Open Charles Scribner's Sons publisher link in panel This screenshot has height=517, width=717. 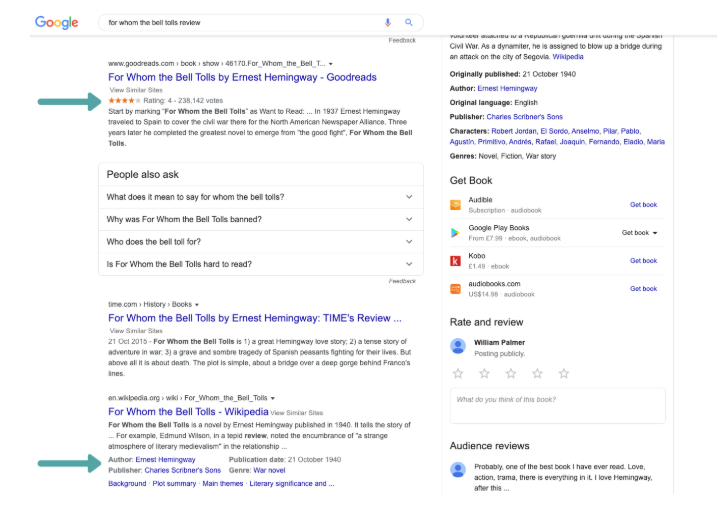point(524,117)
